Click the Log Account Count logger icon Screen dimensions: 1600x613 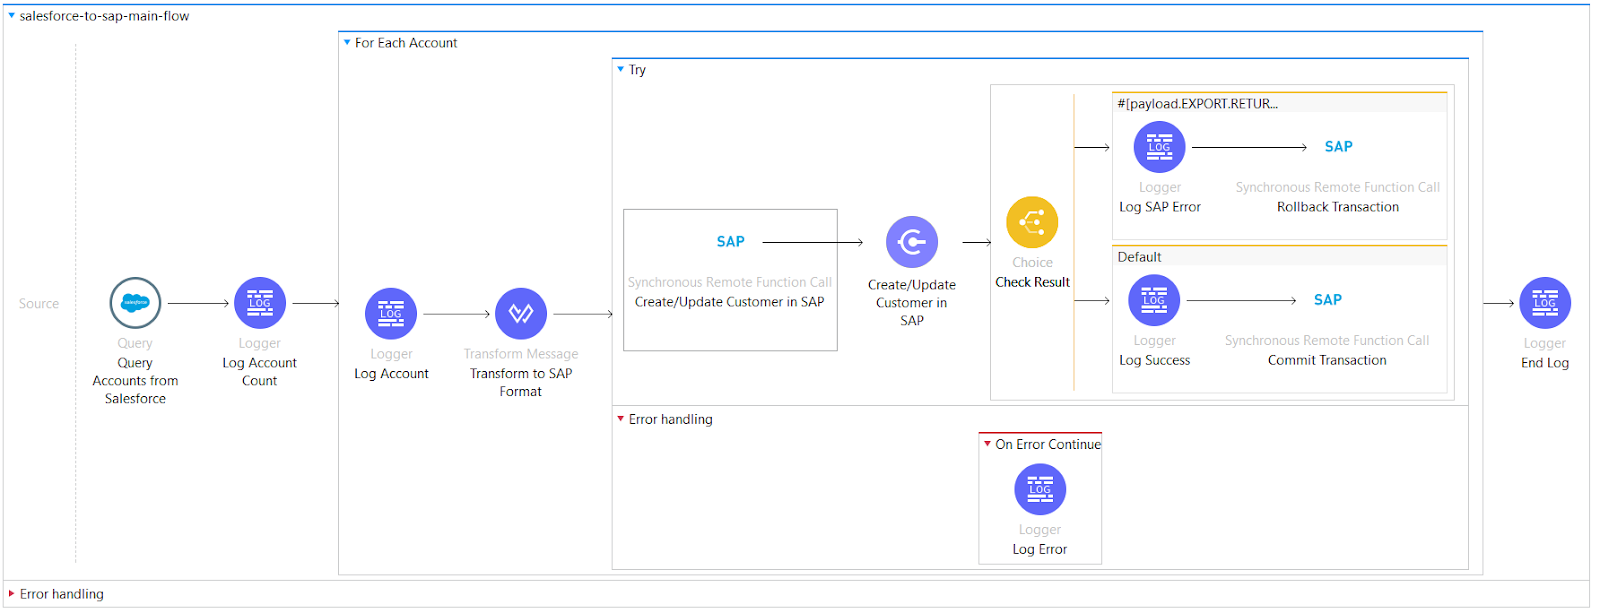click(x=260, y=303)
